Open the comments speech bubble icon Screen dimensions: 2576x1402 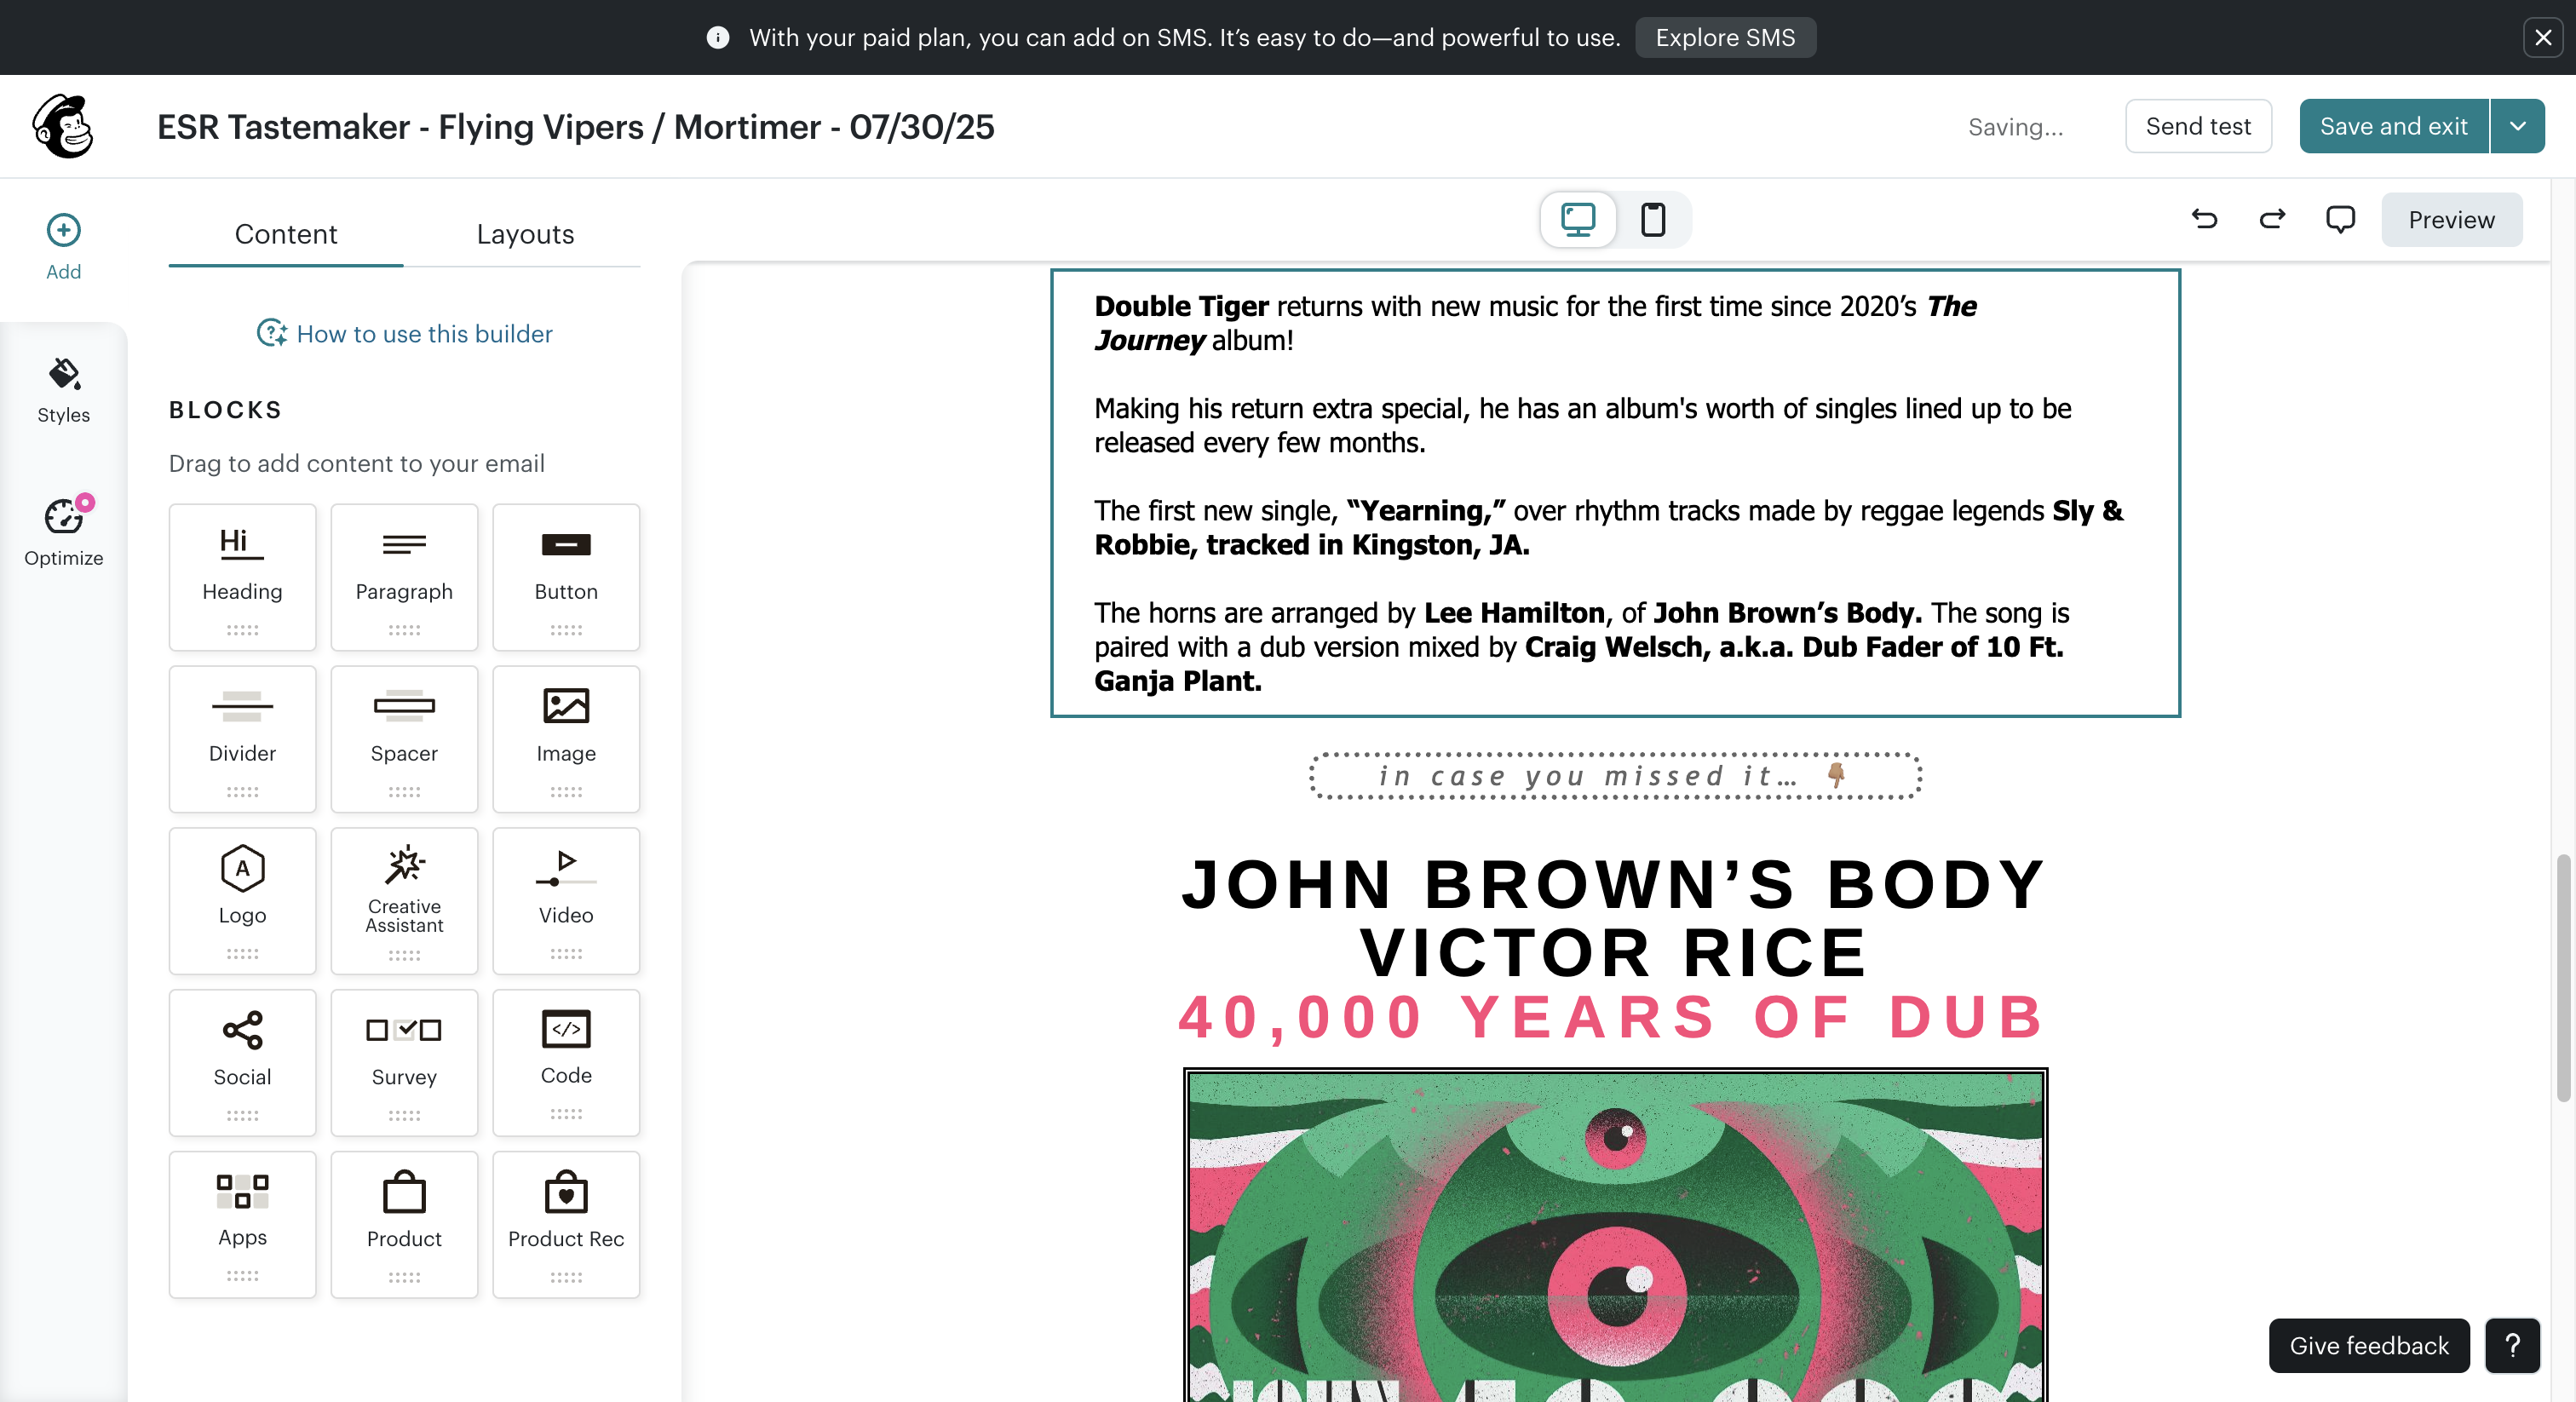(x=2340, y=219)
